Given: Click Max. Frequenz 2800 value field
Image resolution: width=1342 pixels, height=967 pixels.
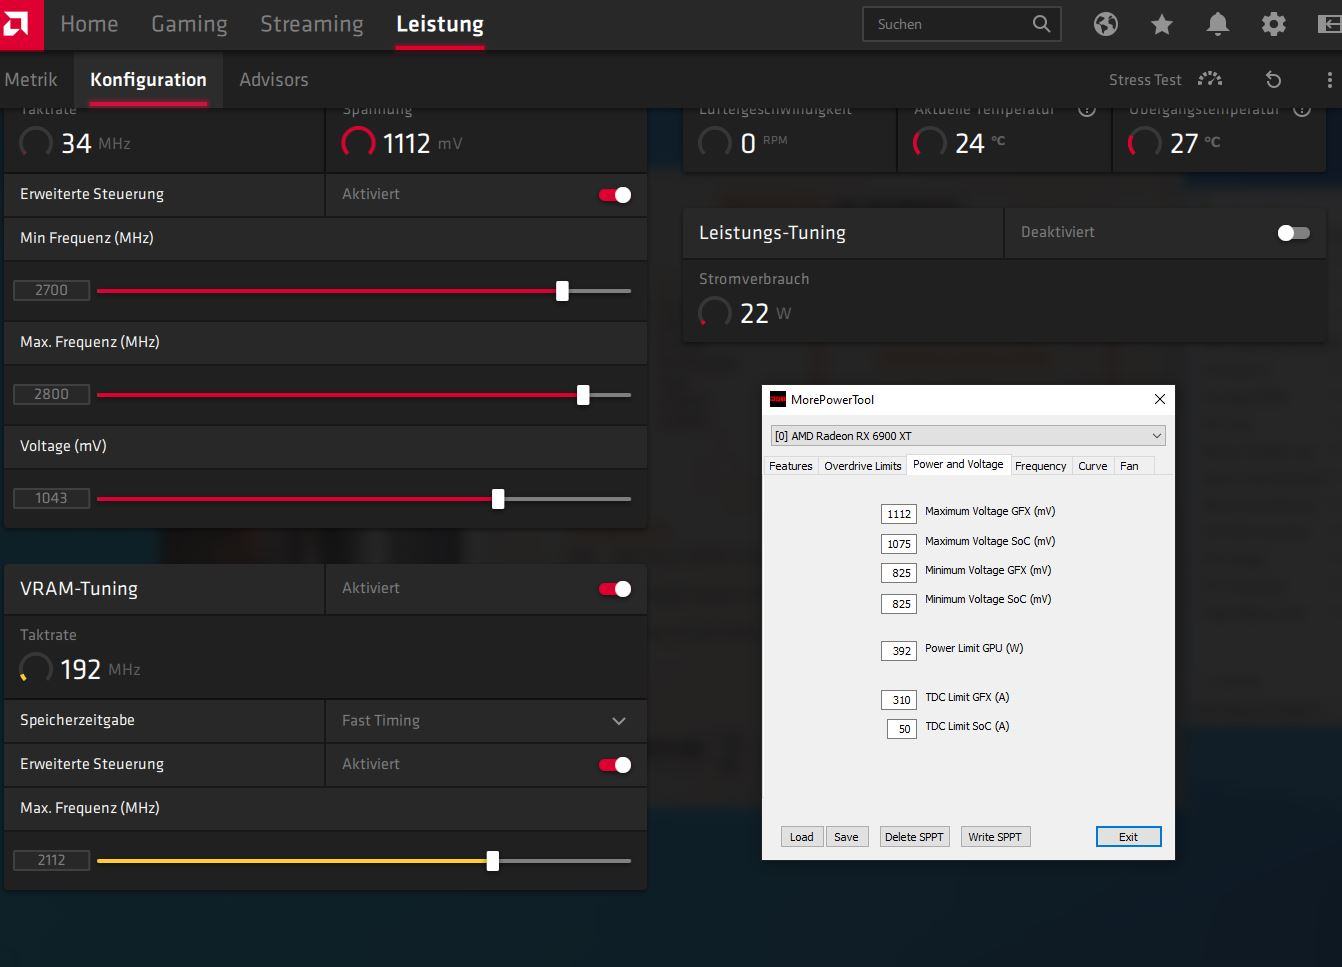Looking at the screenshot, I should [x=51, y=394].
